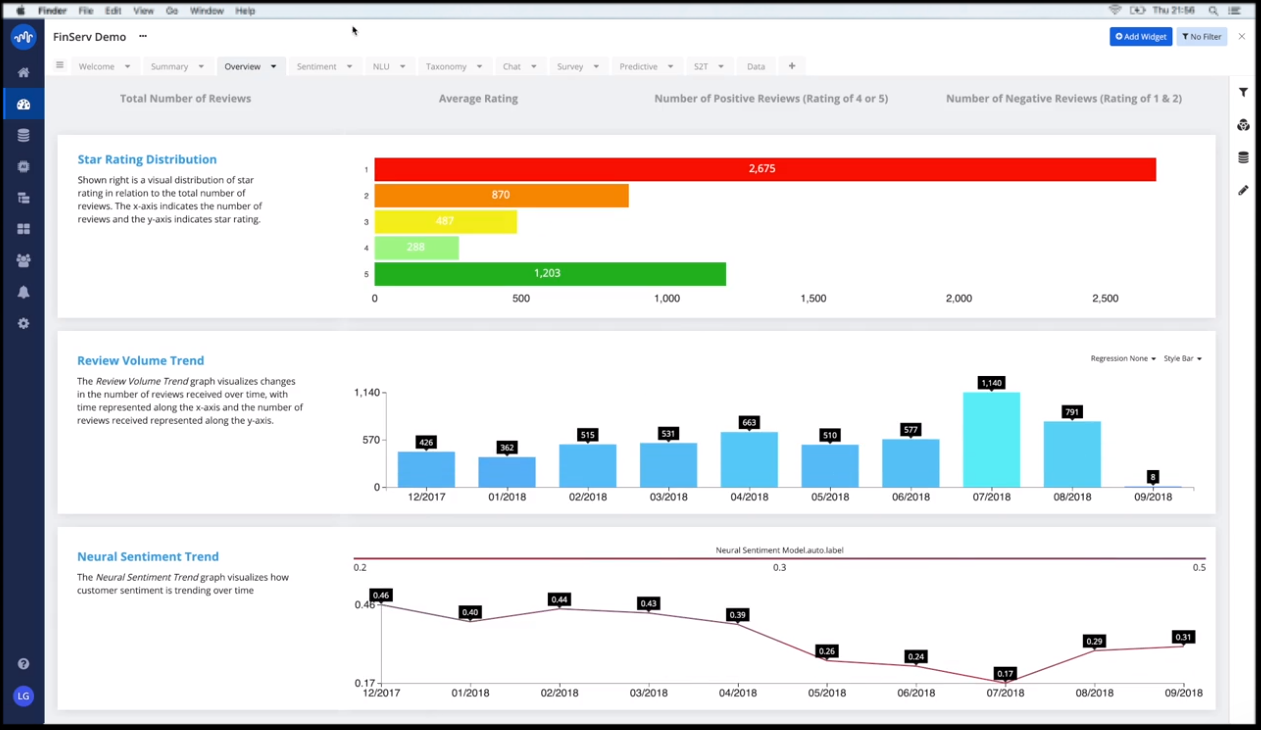Select the database icon in the left sidebar
The width and height of the screenshot is (1261, 730).
click(x=23, y=135)
